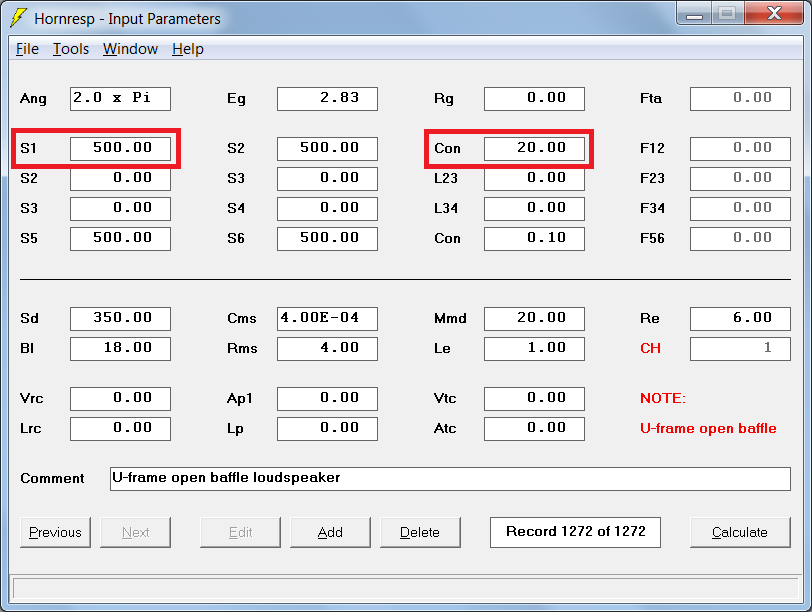The width and height of the screenshot is (812, 612).
Task: Click the Record 1272 of 1272 box
Action: 575,532
